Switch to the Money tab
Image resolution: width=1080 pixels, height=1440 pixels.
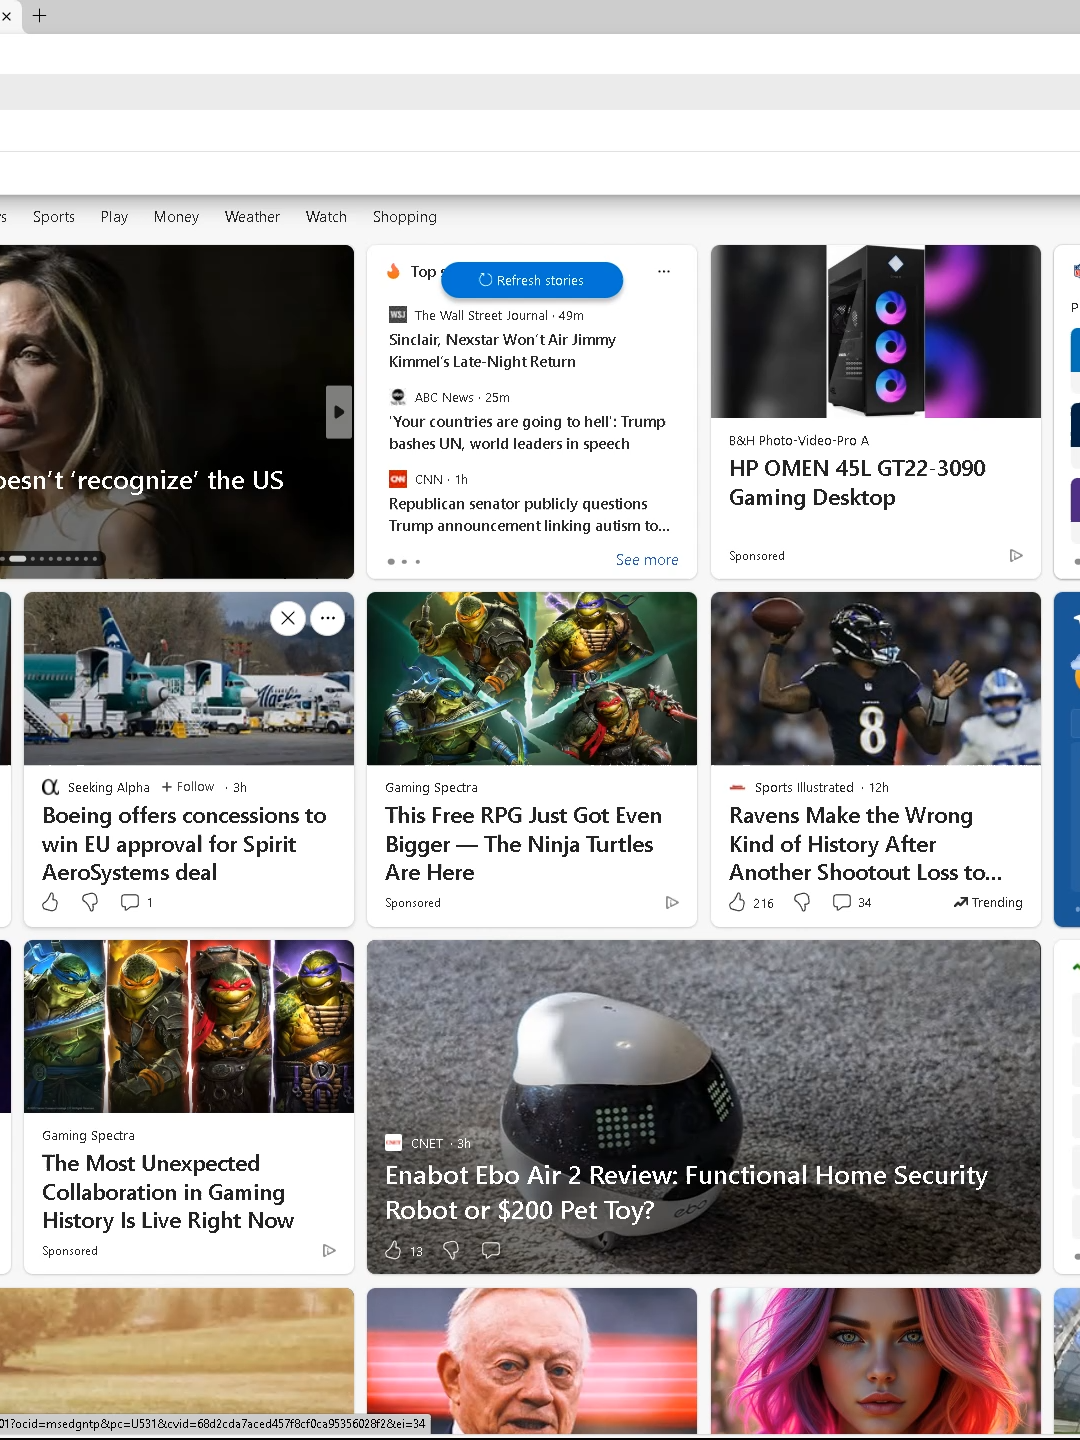[x=176, y=217]
